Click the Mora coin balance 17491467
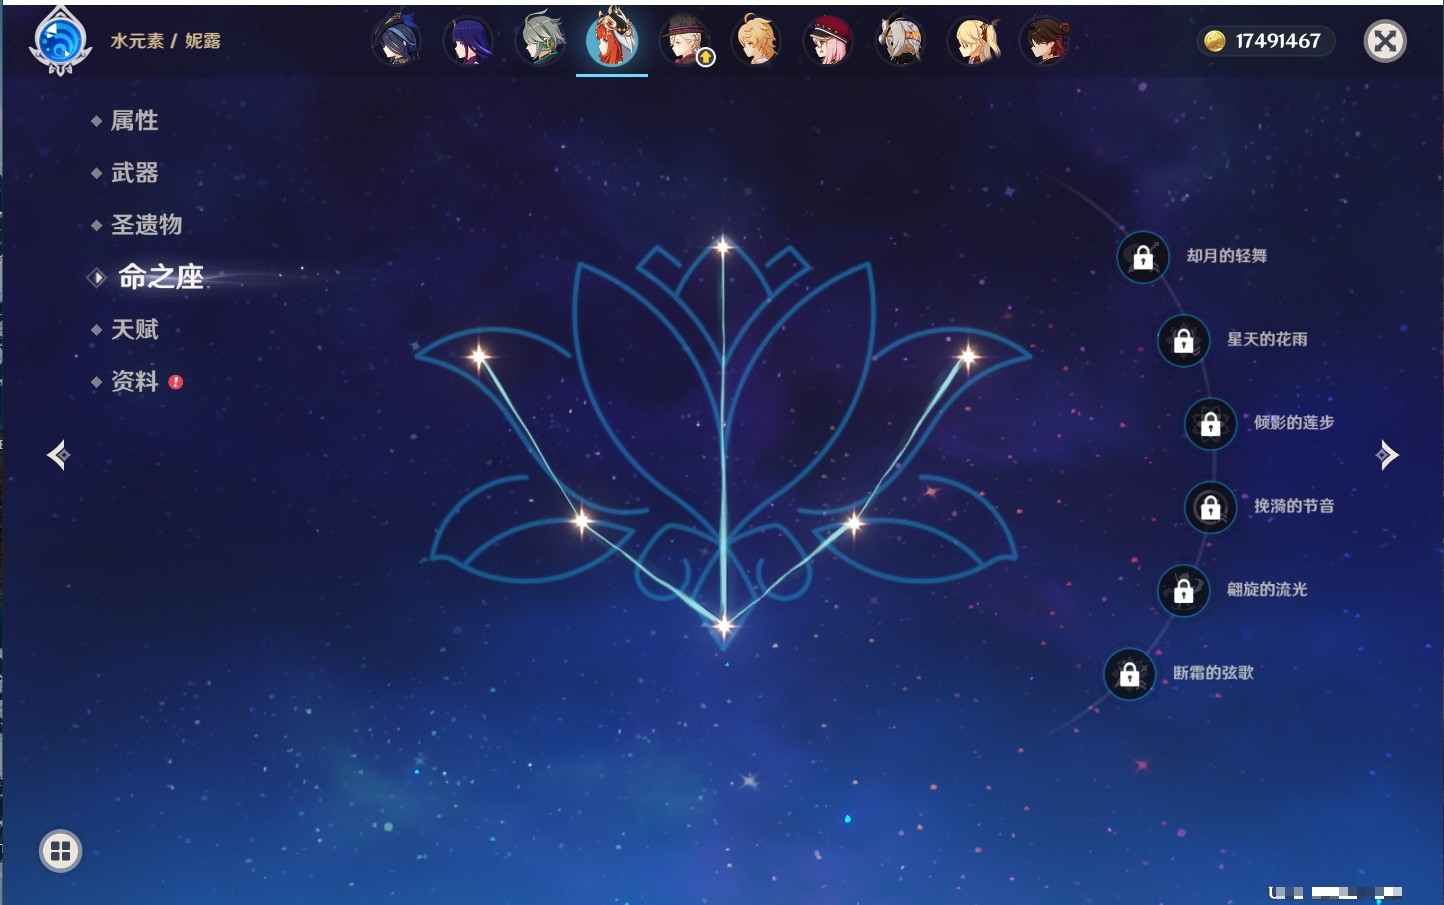Screen dimensions: 1444x905 tap(1266, 41)
